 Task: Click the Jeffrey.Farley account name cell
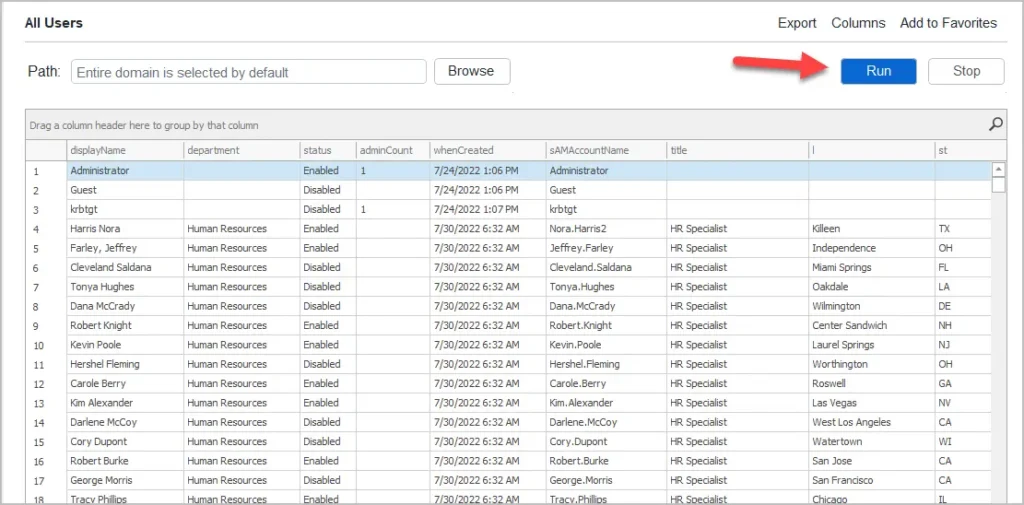606,248
